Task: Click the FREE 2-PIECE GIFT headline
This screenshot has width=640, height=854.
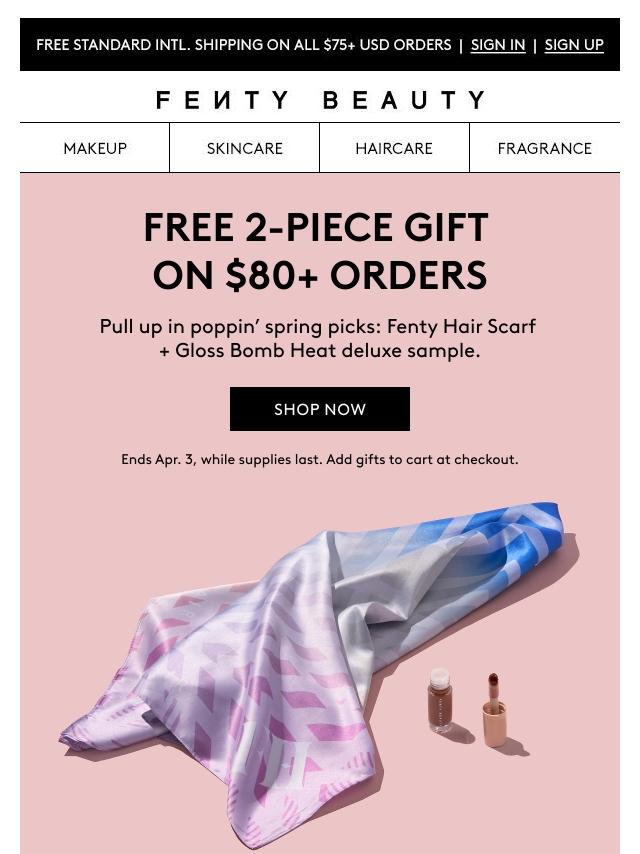Action: 316,227
